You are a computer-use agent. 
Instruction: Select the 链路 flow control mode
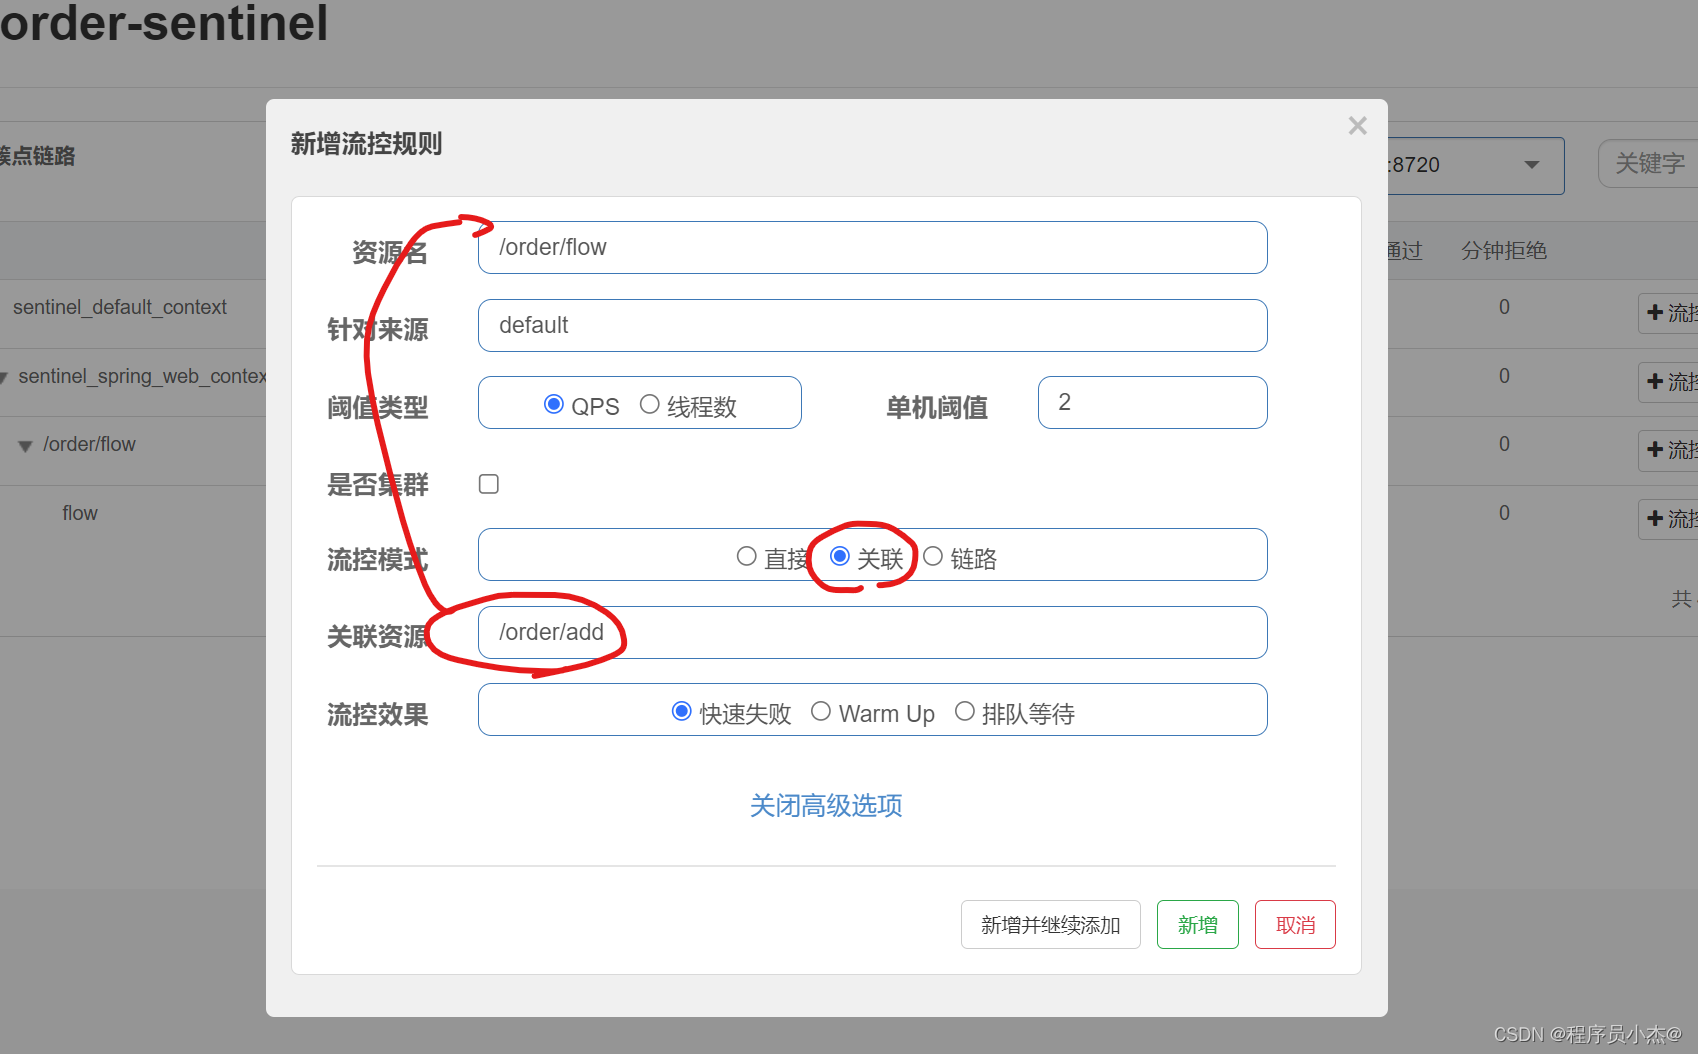(x=933, y=556)
